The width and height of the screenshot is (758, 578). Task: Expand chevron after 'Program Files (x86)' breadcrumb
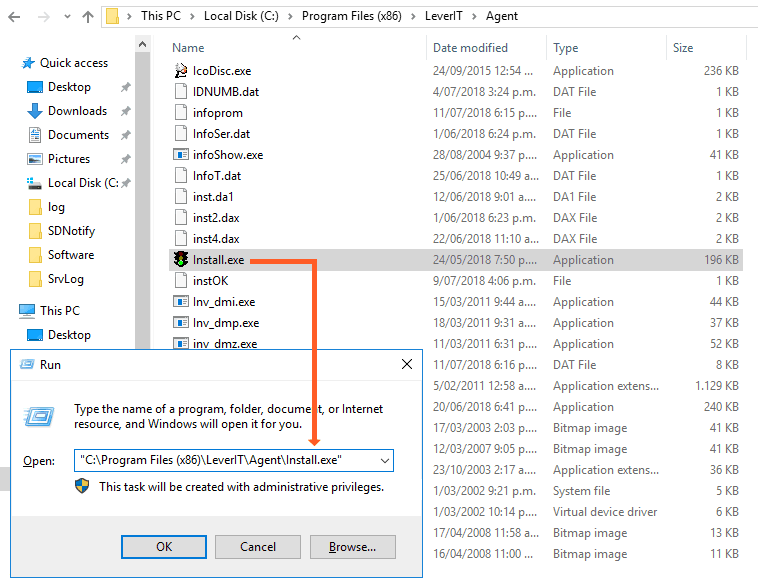point(413,16)
